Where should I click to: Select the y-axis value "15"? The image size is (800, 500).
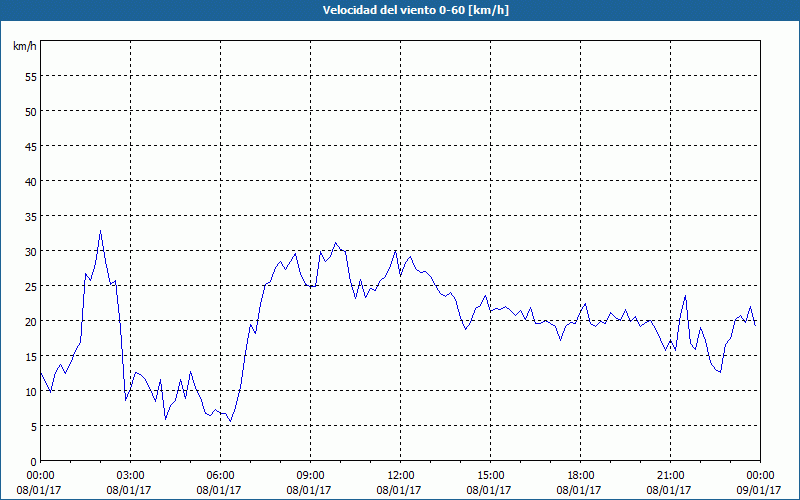[x=31, y=357]
